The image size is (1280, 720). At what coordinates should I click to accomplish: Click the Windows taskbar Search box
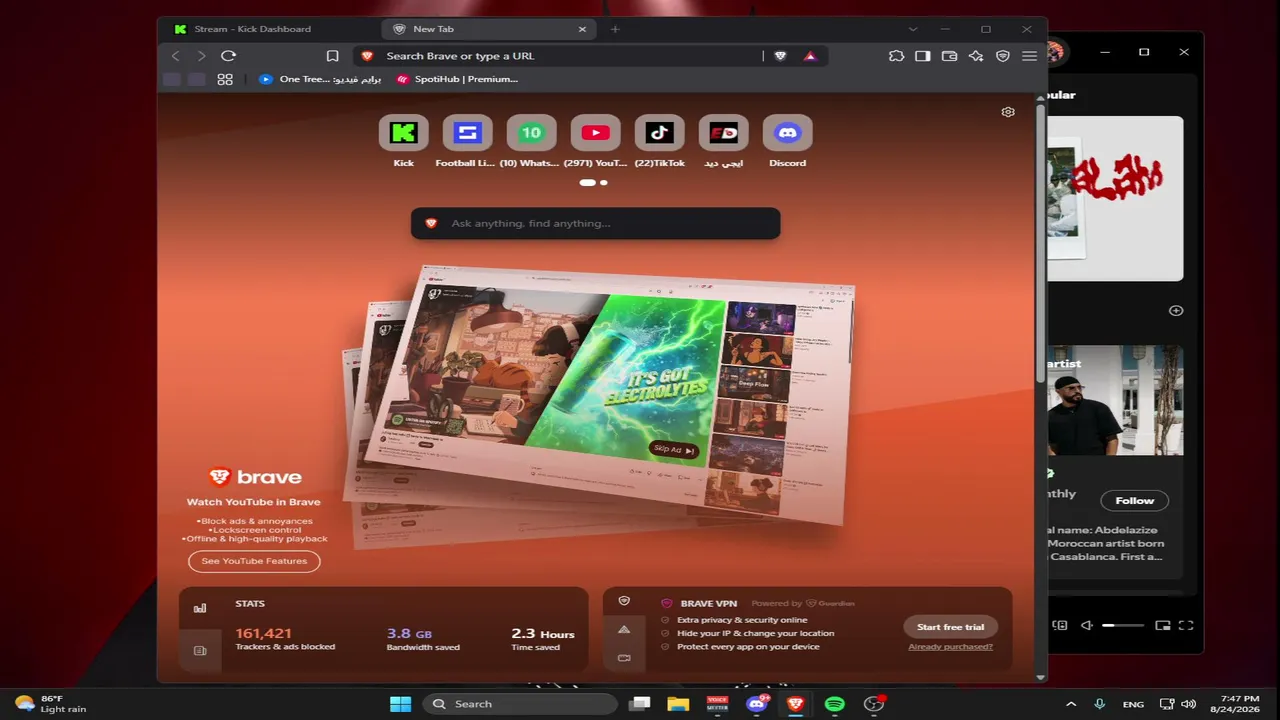pyautogui.click(x=520, y=704)
